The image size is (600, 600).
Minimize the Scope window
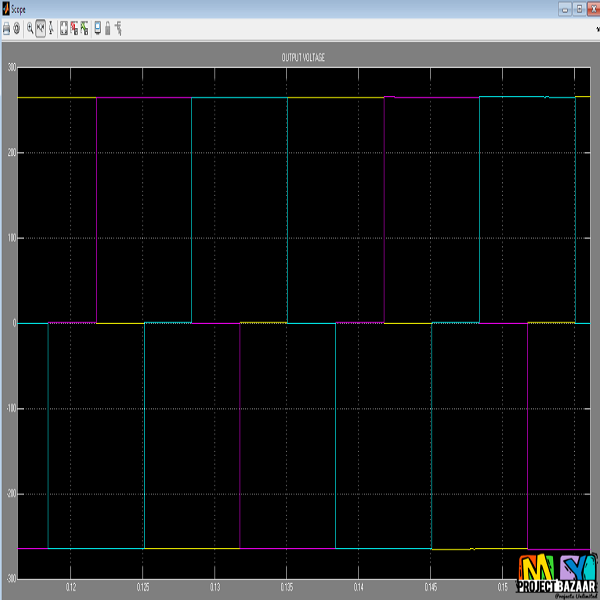566,8
